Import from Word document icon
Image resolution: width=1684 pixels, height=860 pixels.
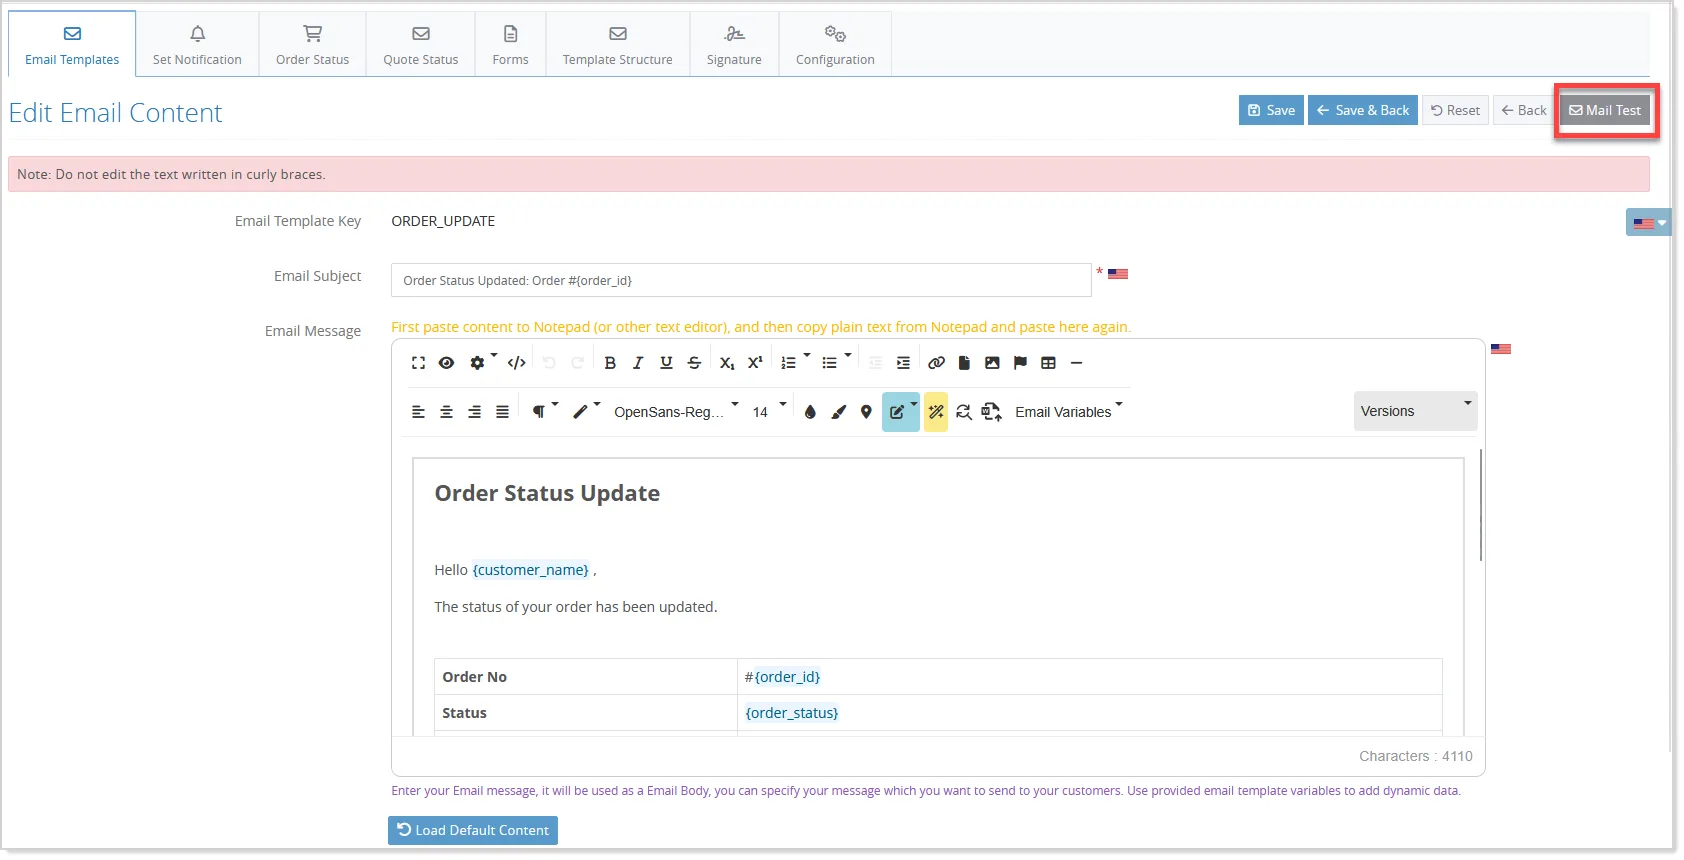tap(992, 412)
